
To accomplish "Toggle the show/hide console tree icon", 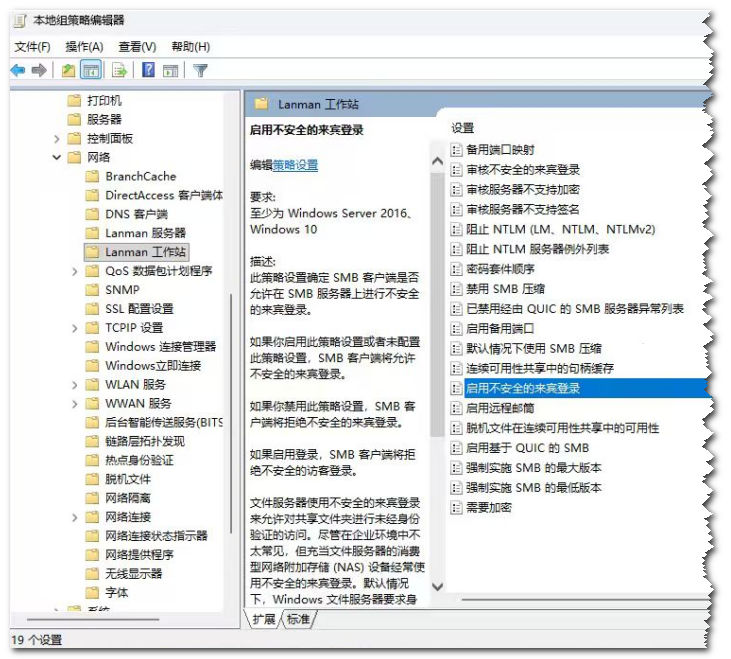I will coord(91,70).
